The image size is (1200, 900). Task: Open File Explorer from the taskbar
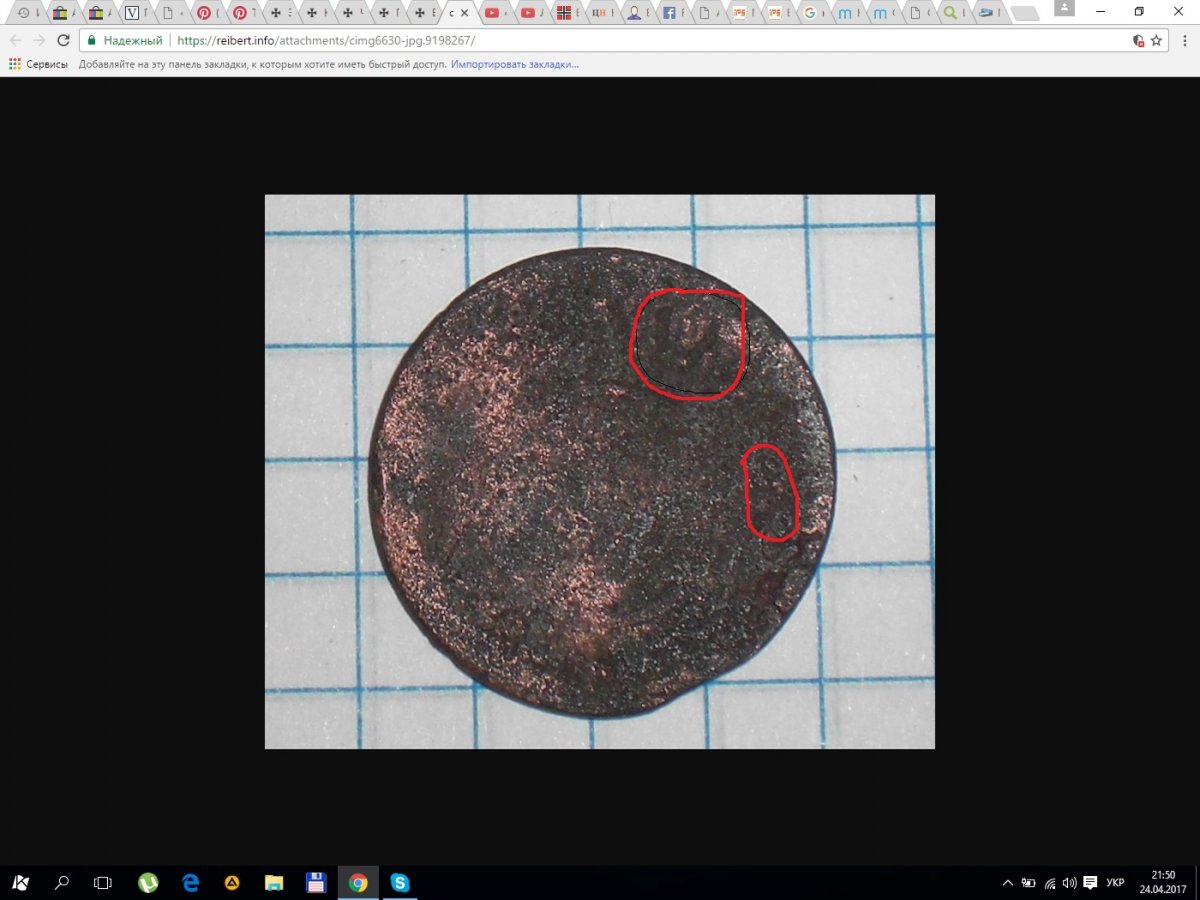(x=274, y=882)
